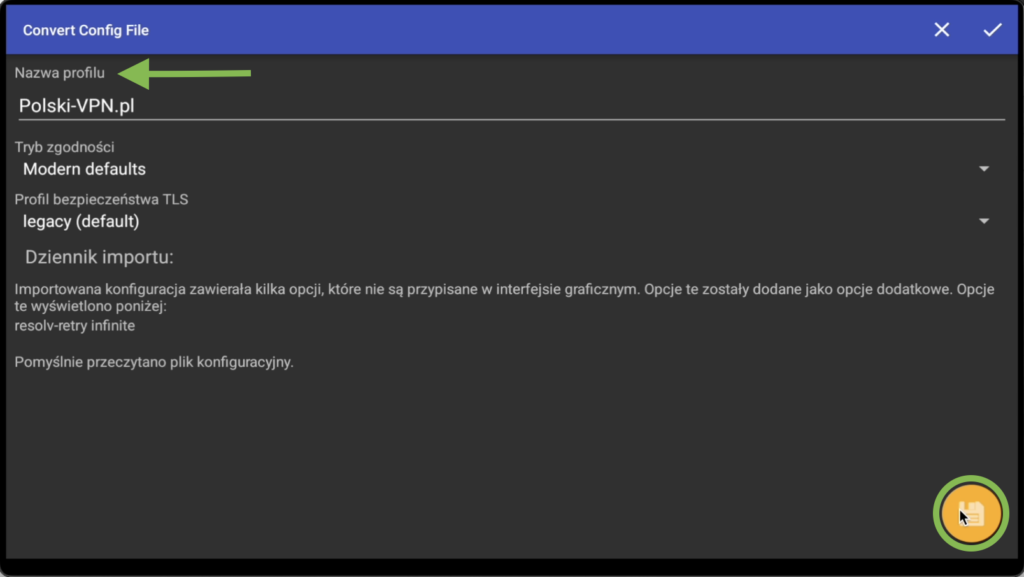Image resolution: width=1024 pixels, height=577 pixels.
Task: Click the resolv-retry infinite log line
Action: [x=74, y=325]
